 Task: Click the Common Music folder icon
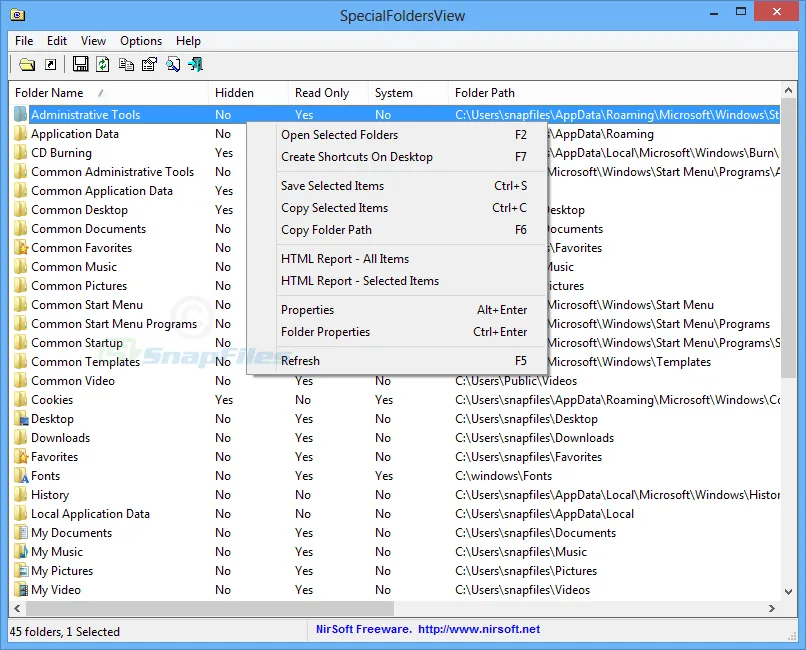click(21, 267)
